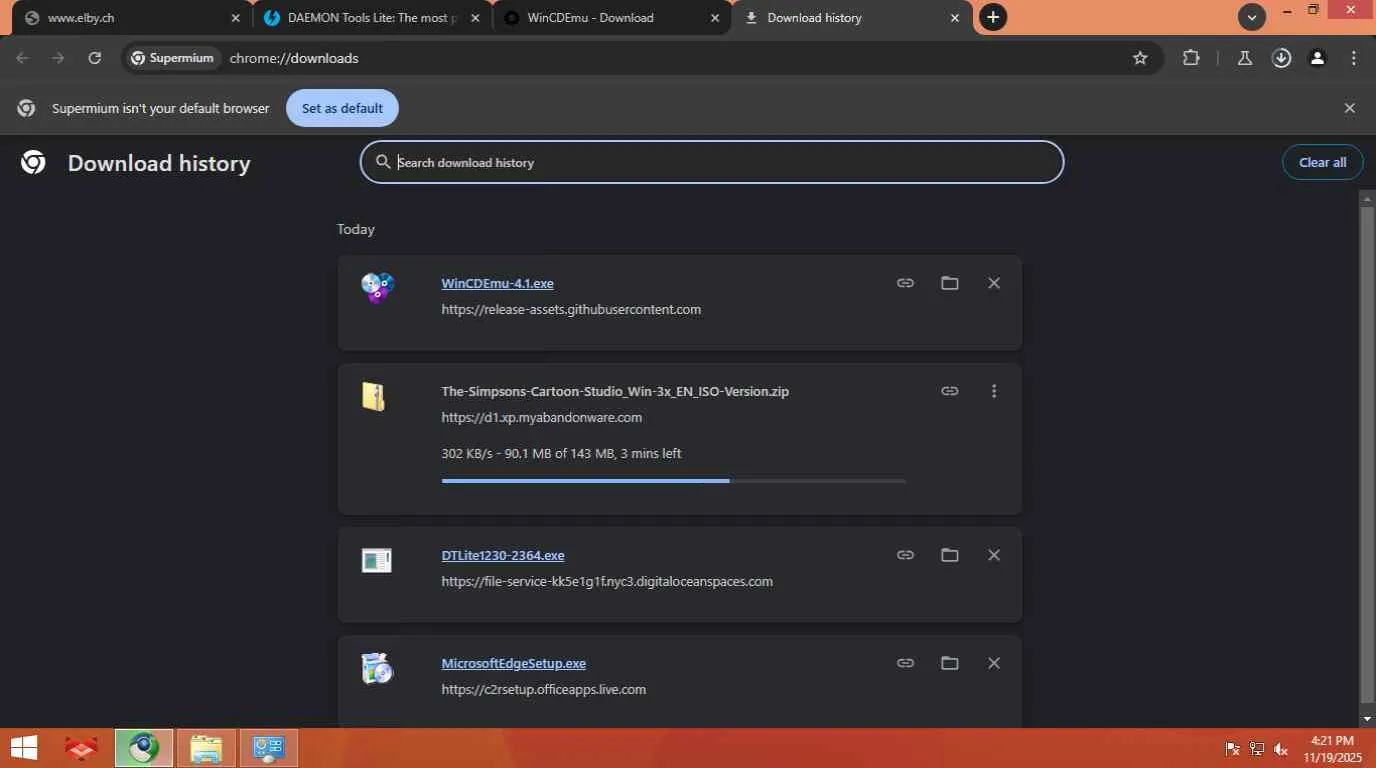Copy download link for DTLite1230-2364.exe

(905, 555)
